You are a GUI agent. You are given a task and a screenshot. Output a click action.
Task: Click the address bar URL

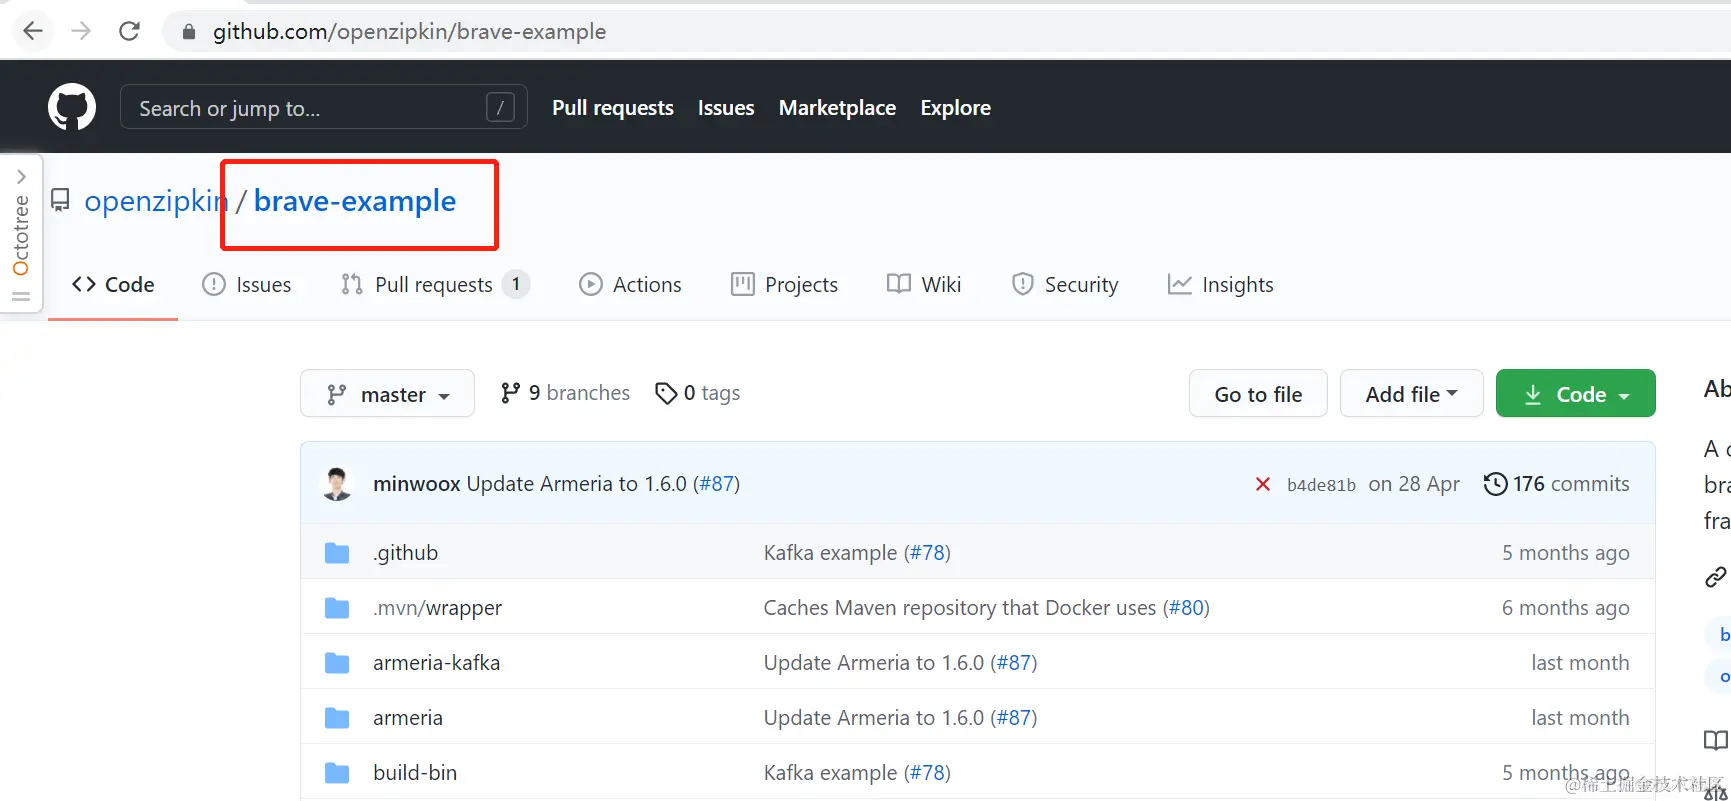coord(409,32)
